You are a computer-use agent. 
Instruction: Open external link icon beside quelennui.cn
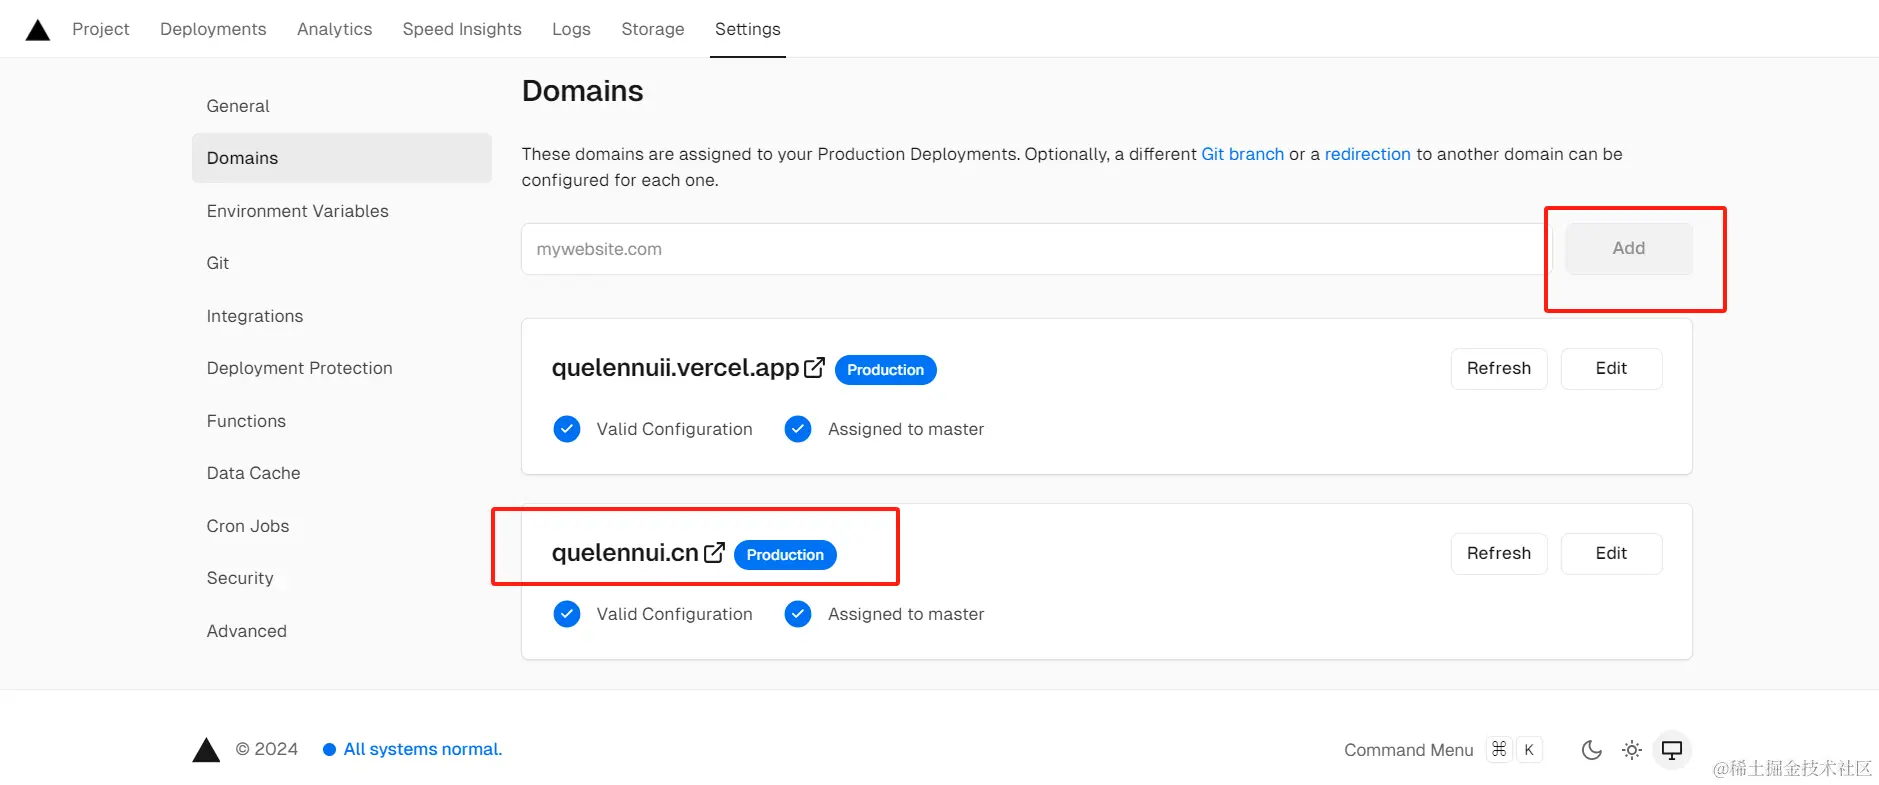click(x=714, y=553)
